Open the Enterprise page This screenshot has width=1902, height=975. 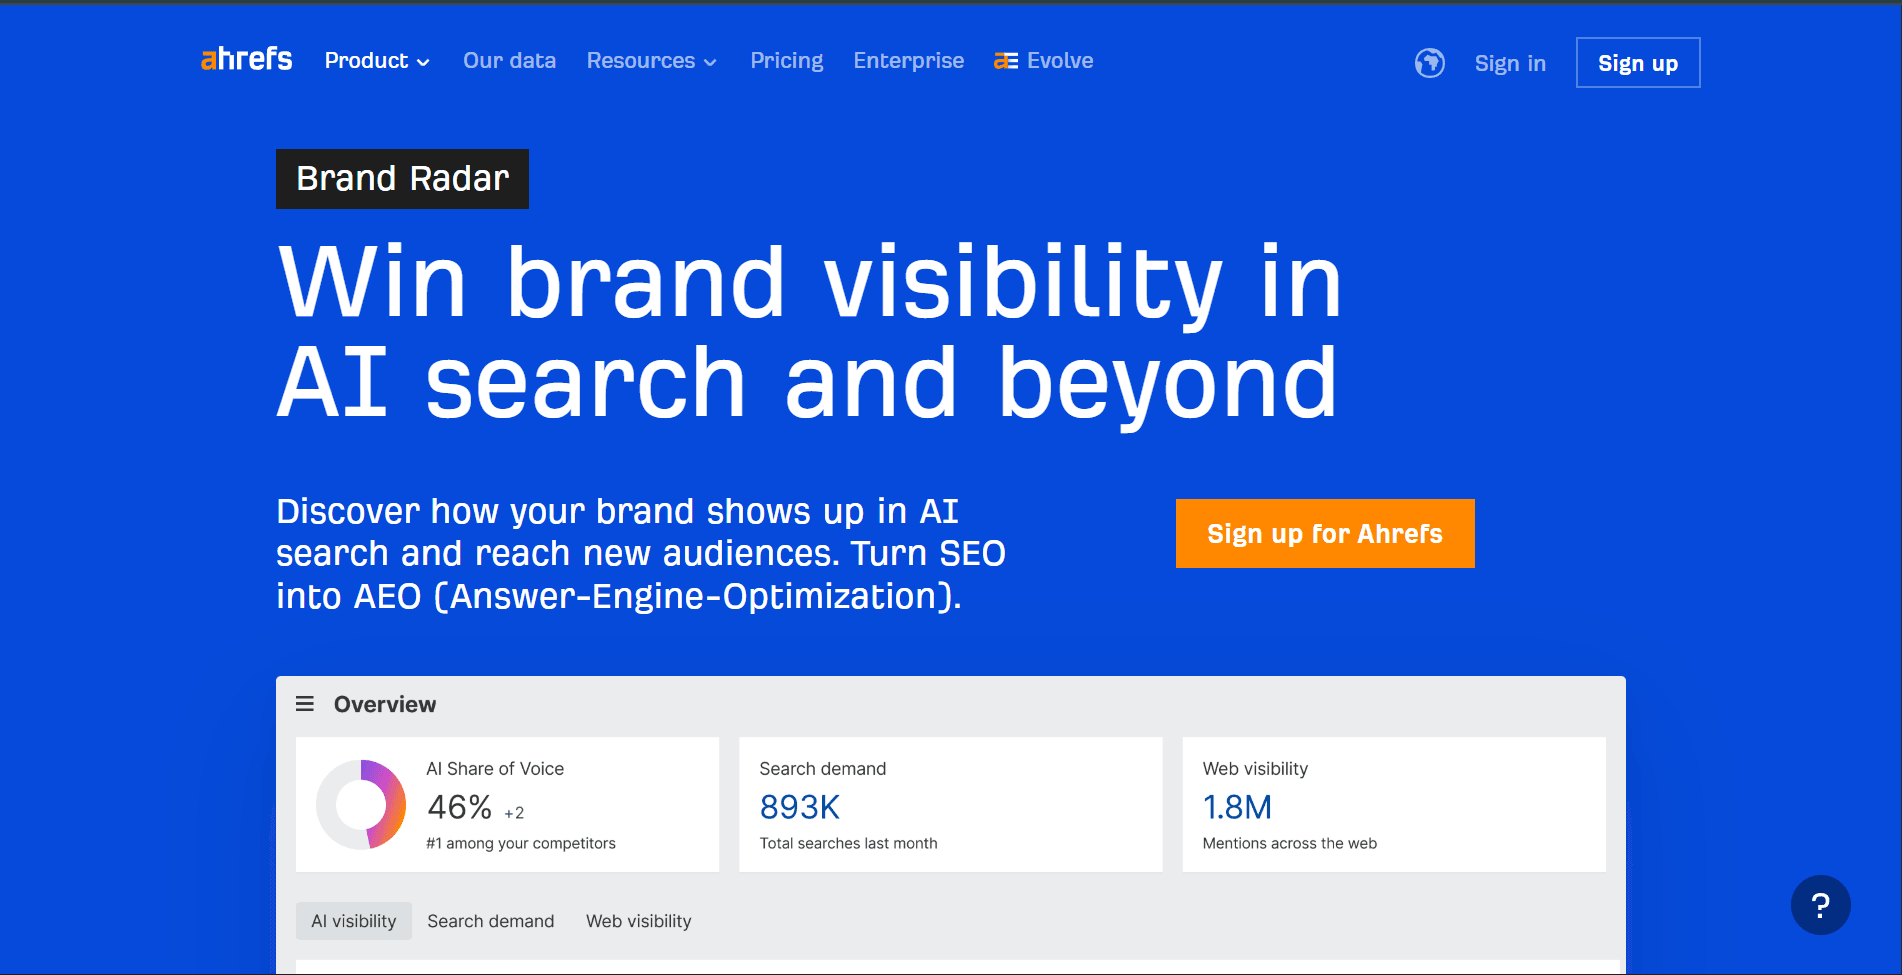(x=908, y=61)
